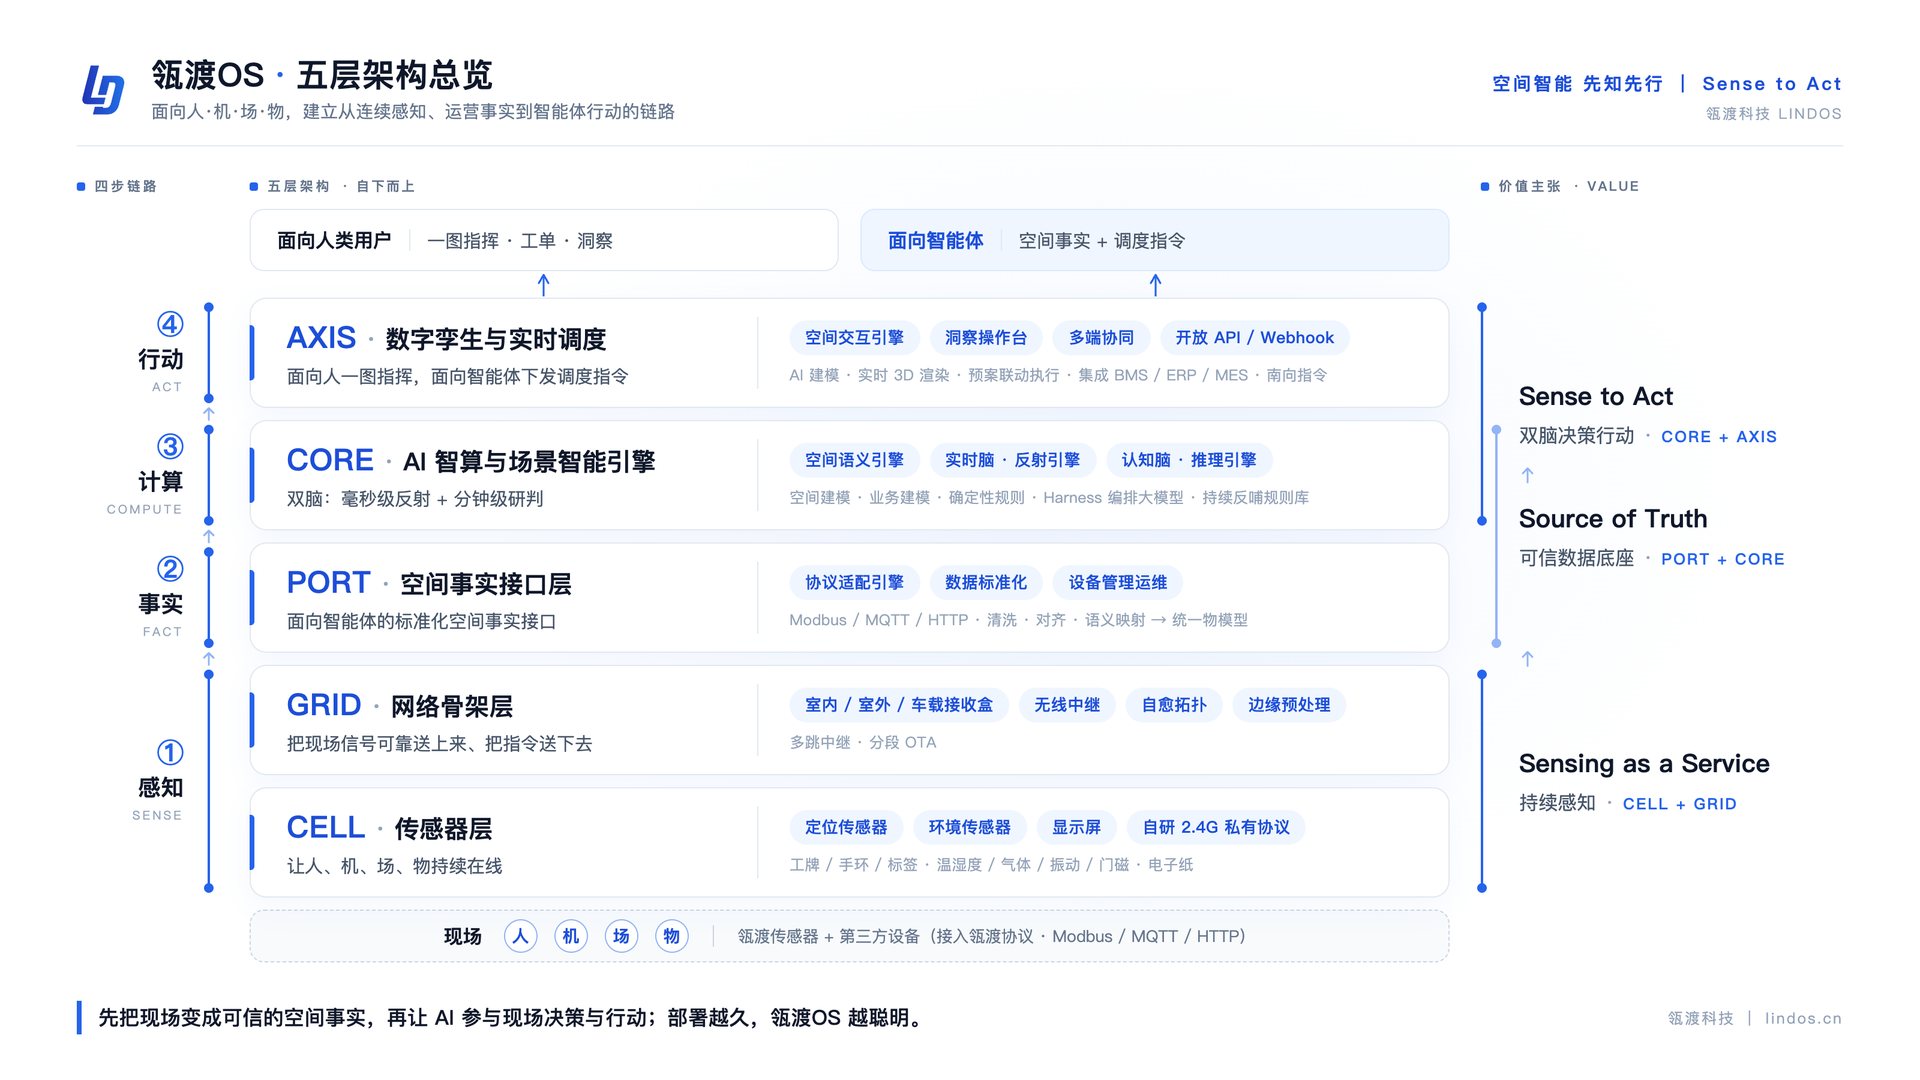Select the 多端协同 tag
Viewport: 1920px width, 1080px height.
[x=1101, y=338]
